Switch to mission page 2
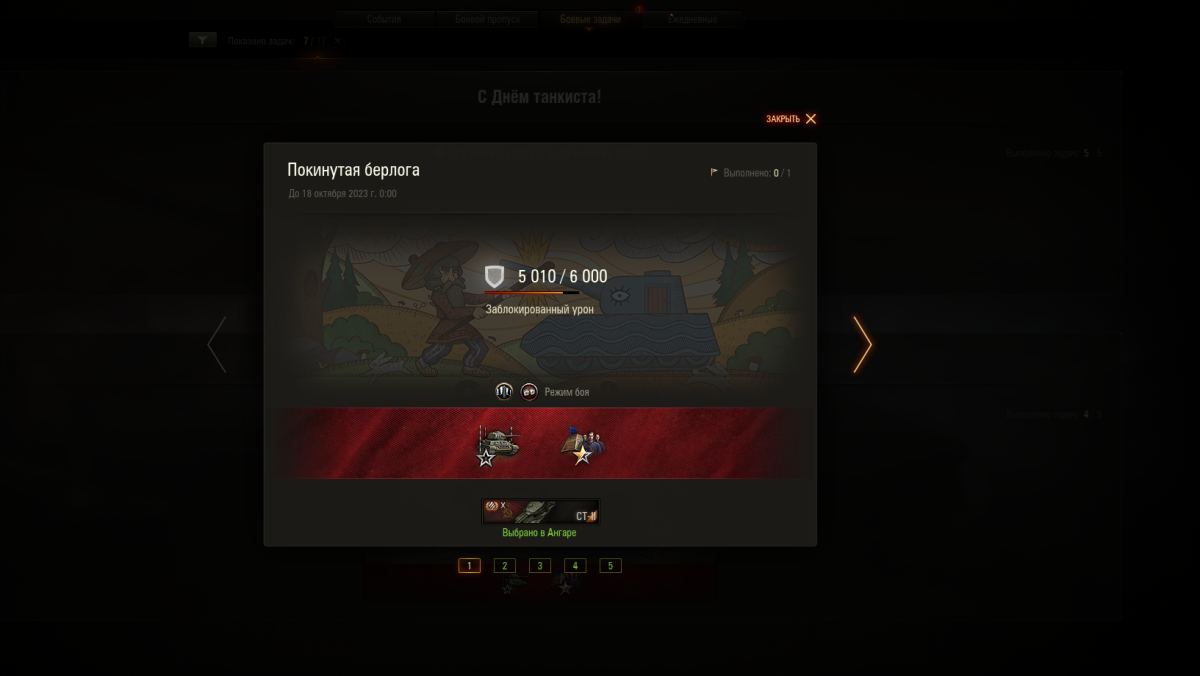The image size is (1200, 676). 505,566
